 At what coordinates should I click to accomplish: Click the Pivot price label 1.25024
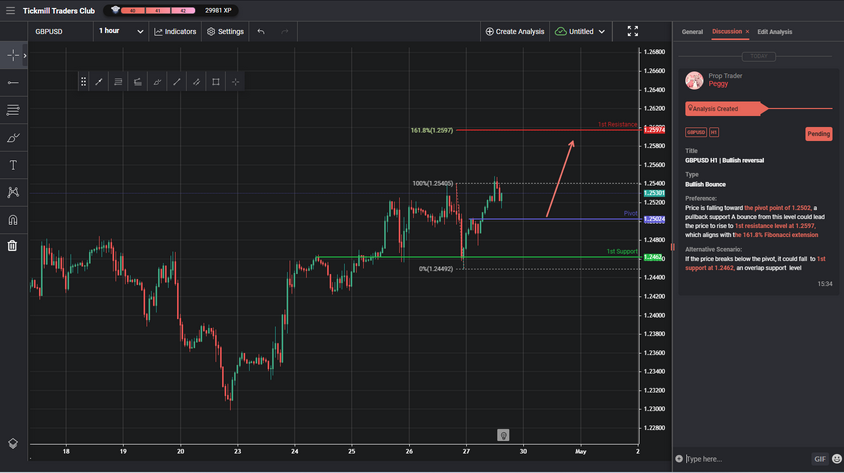(x=654, y=219)
